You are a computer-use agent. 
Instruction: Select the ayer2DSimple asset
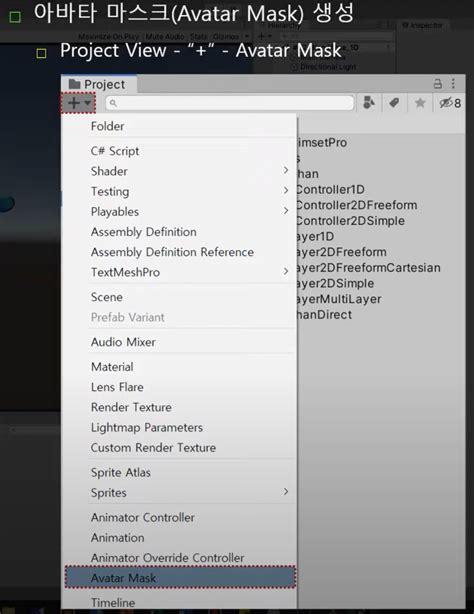pos(335,284)
